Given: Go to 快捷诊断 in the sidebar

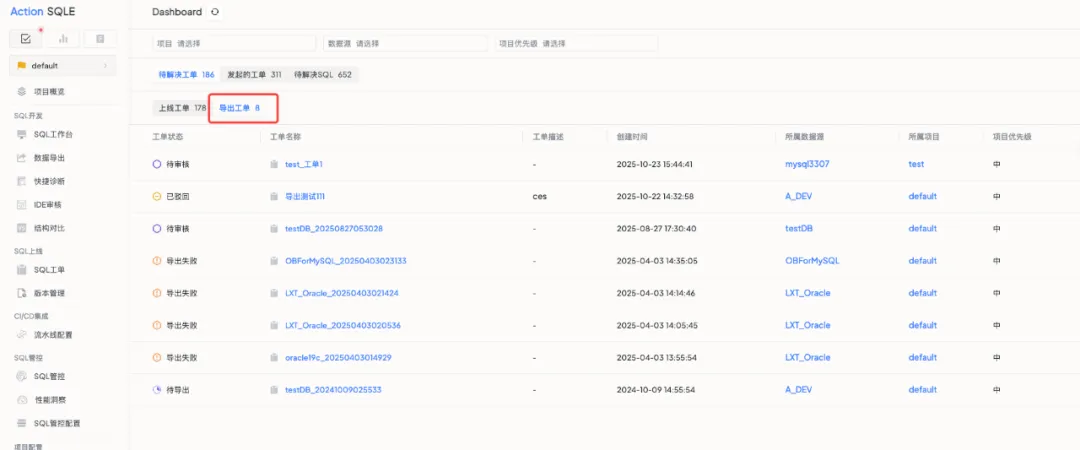Looking at the screenshot, I should [x=49, y=181].
